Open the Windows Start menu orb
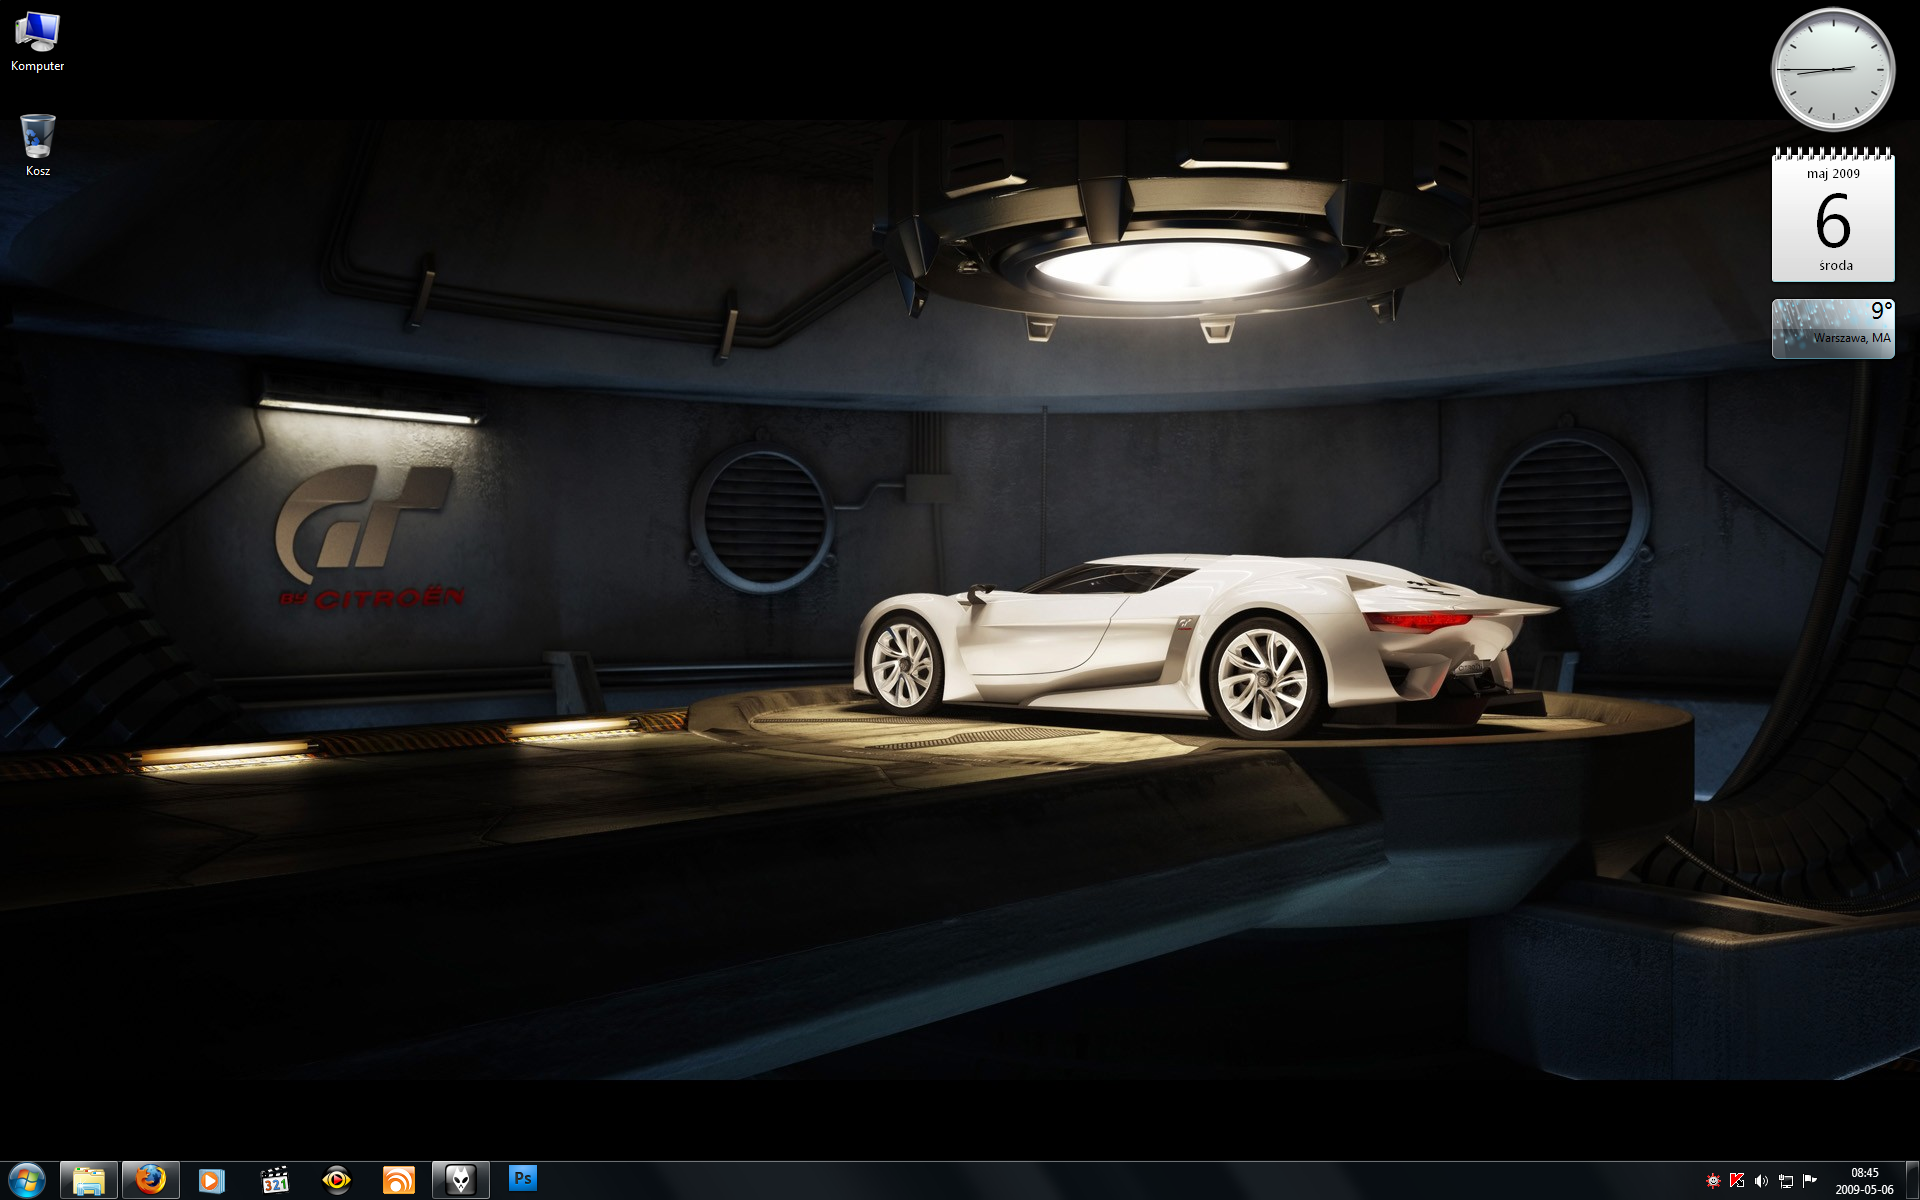Screen dimensions: 1920x1200 click(x=27, y=1180)
